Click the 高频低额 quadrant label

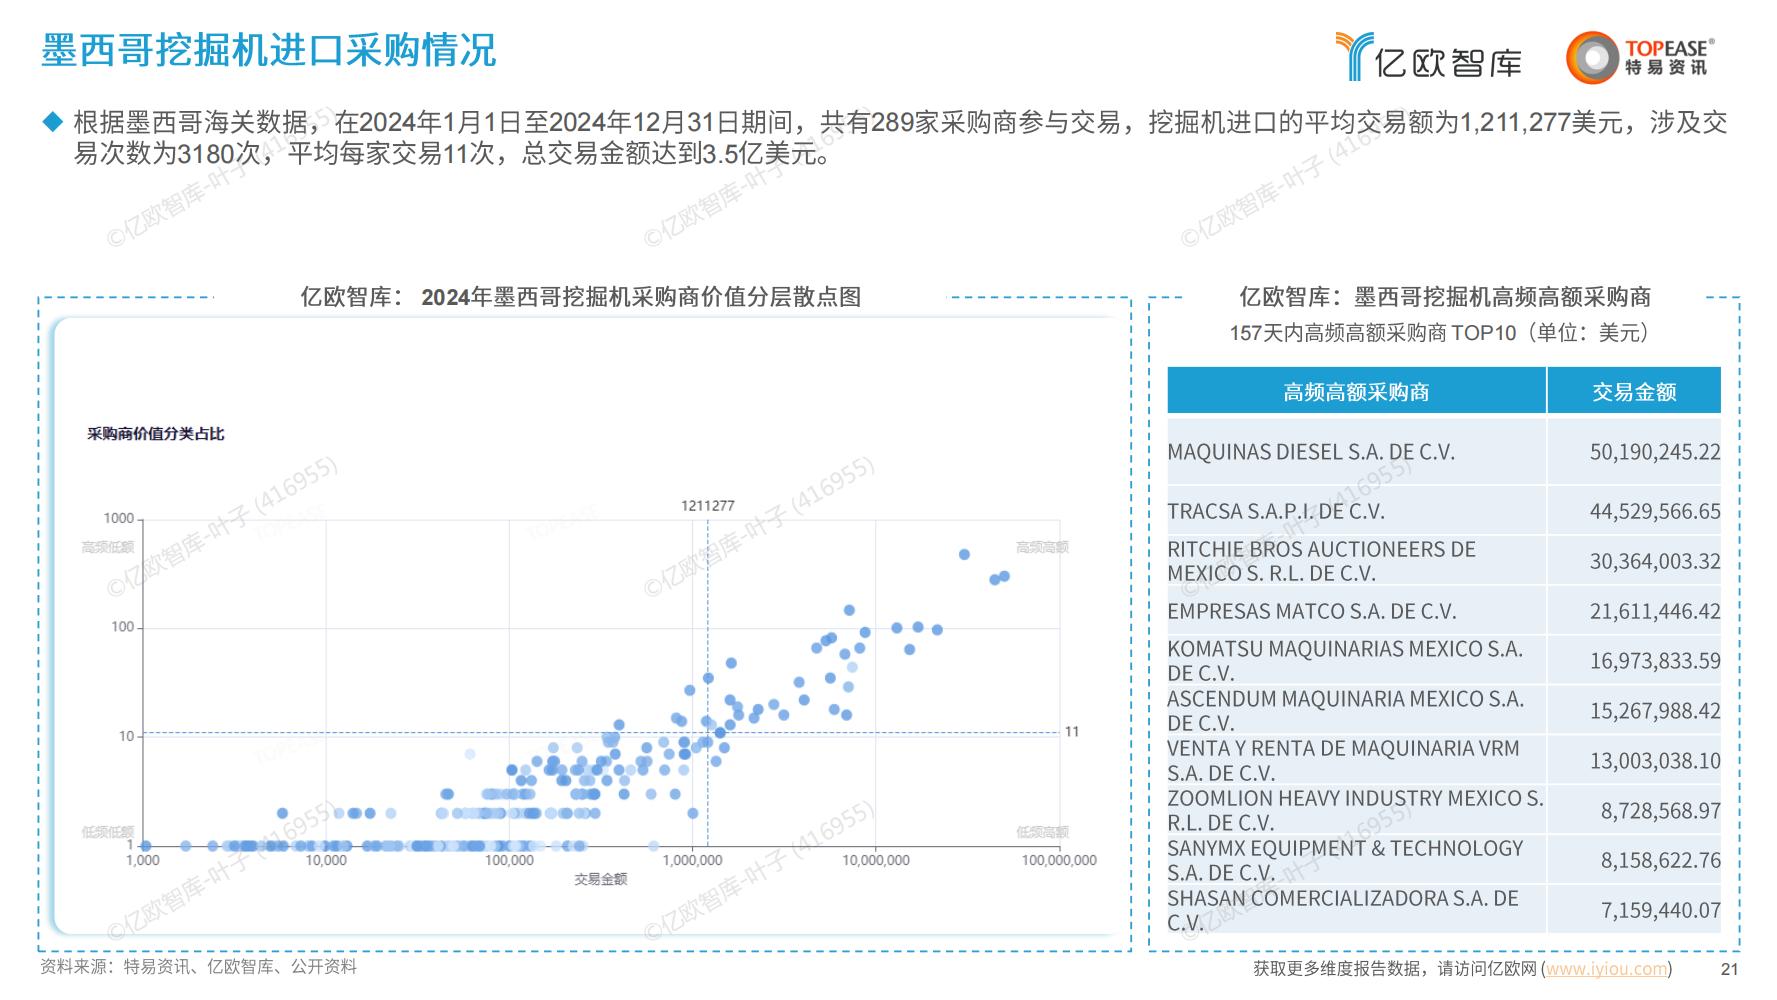(107, 547)
